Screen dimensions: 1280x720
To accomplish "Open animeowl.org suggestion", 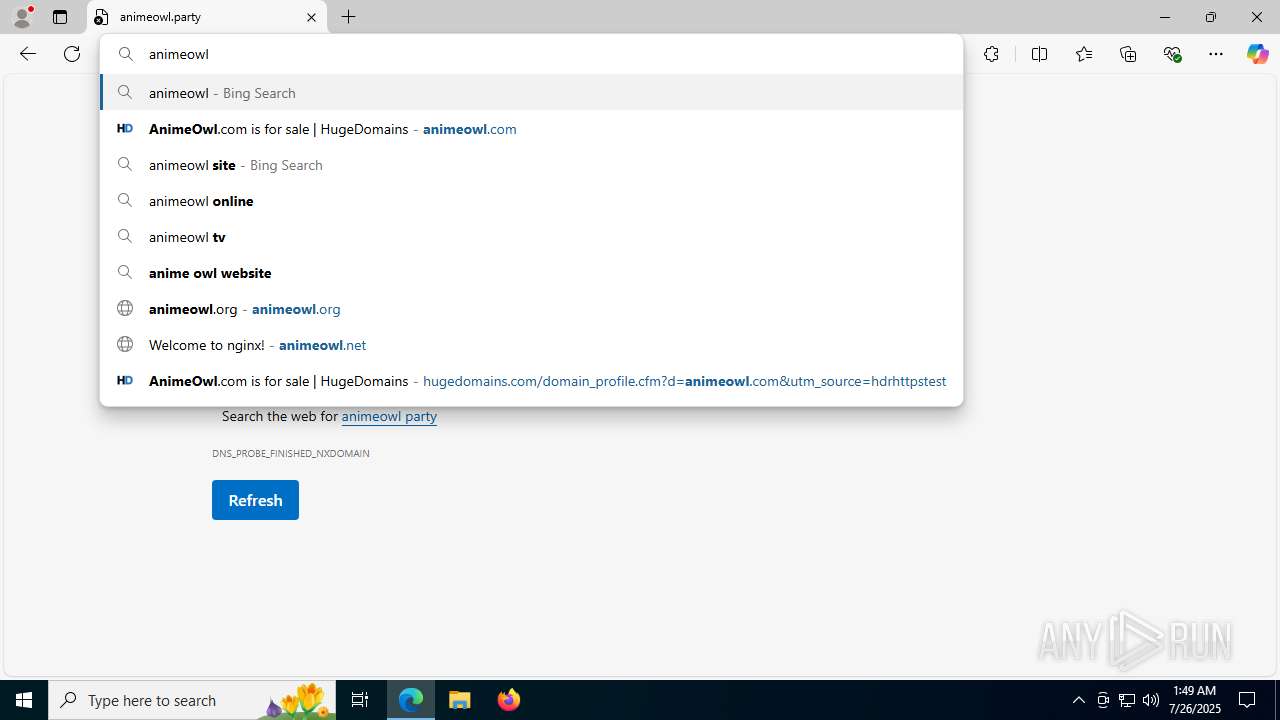I will (531, 309).
